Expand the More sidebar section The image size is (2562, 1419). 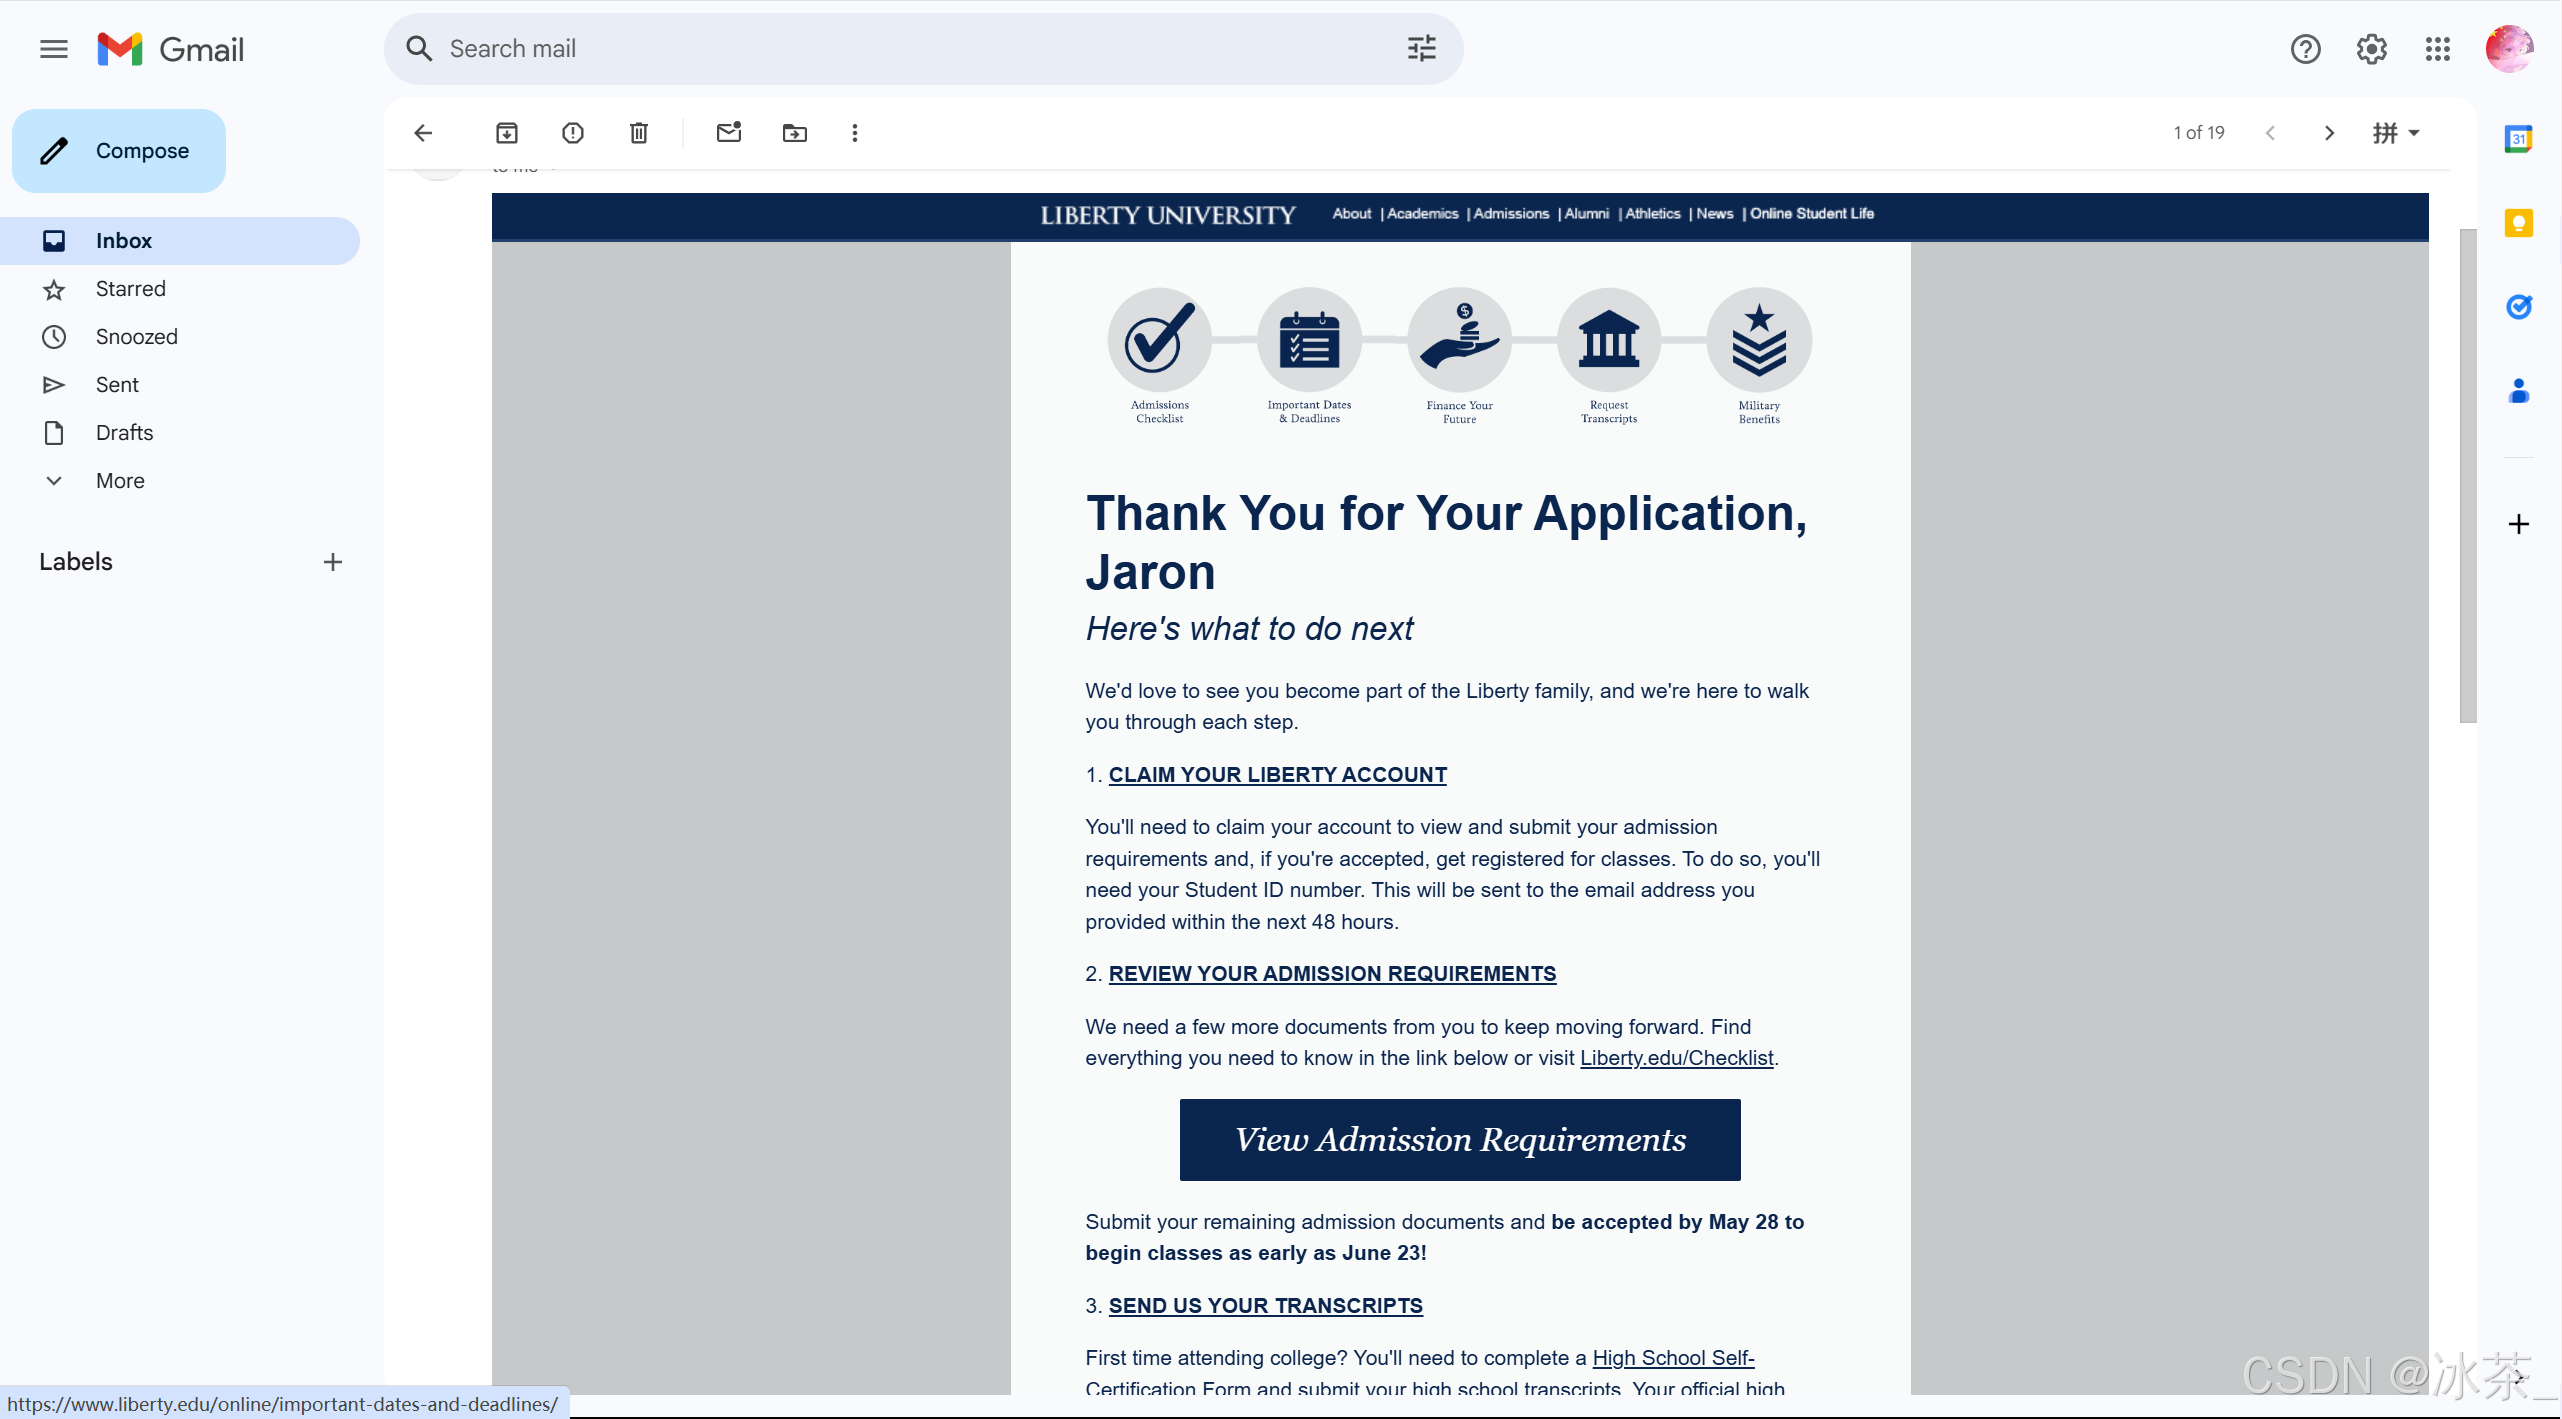120,481
